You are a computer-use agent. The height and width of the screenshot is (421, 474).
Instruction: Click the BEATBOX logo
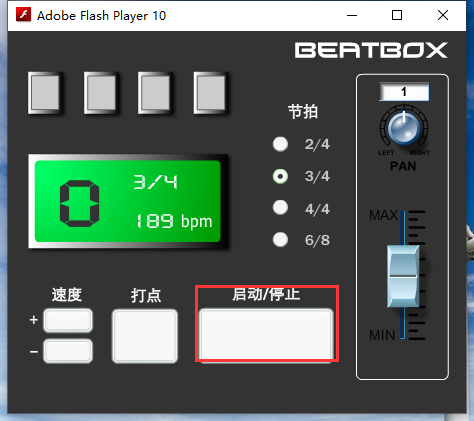pos(371,50)
